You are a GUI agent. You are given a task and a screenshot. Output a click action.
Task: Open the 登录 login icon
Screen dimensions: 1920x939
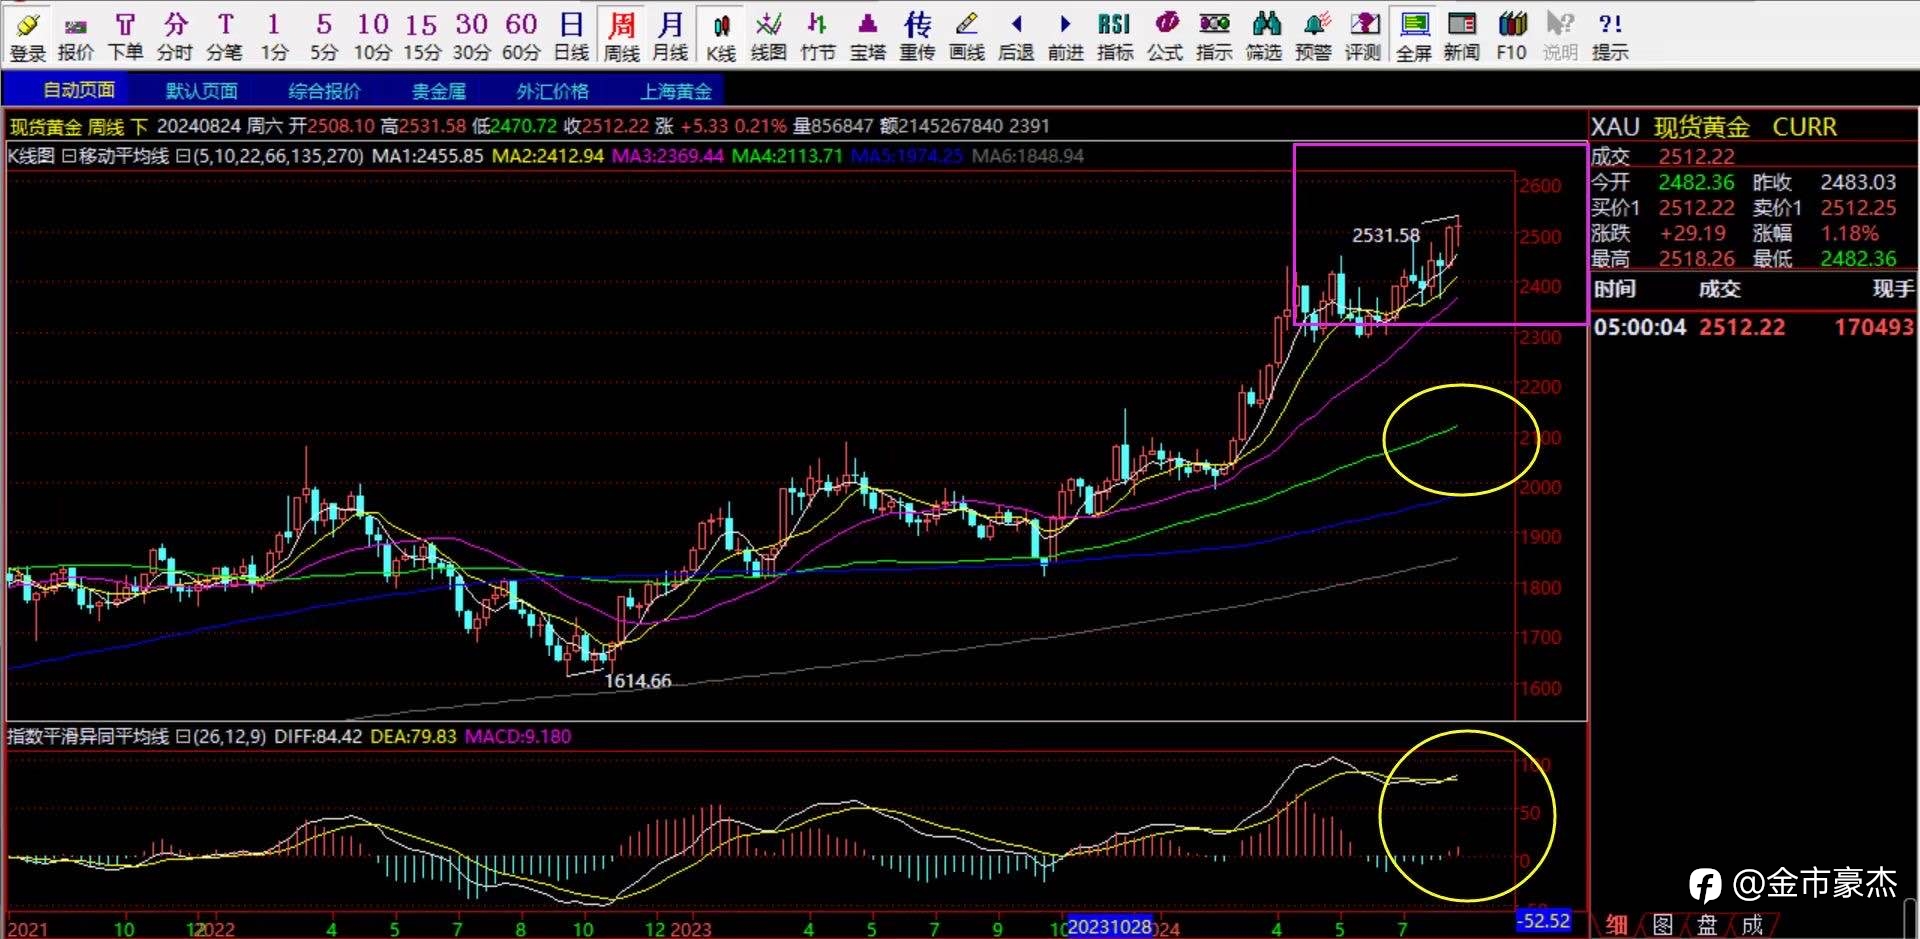pyautogui.click(x=28, y=36)
